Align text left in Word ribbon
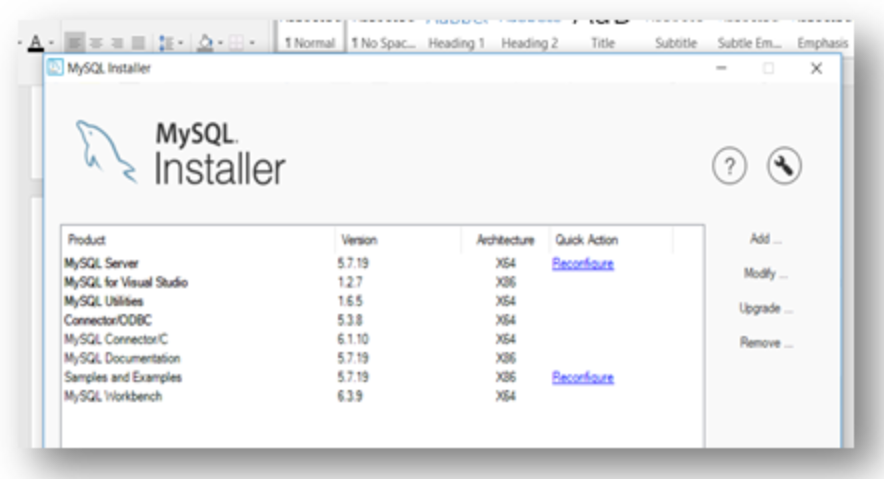Screen dimensions: 884x479 (74, 43)
